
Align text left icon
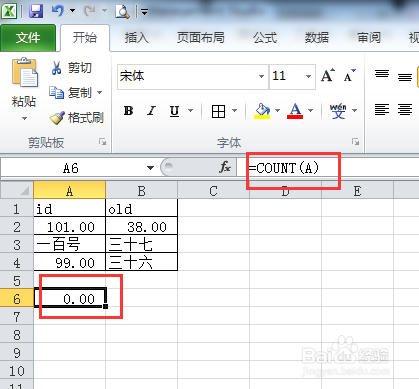pos(382,110)
